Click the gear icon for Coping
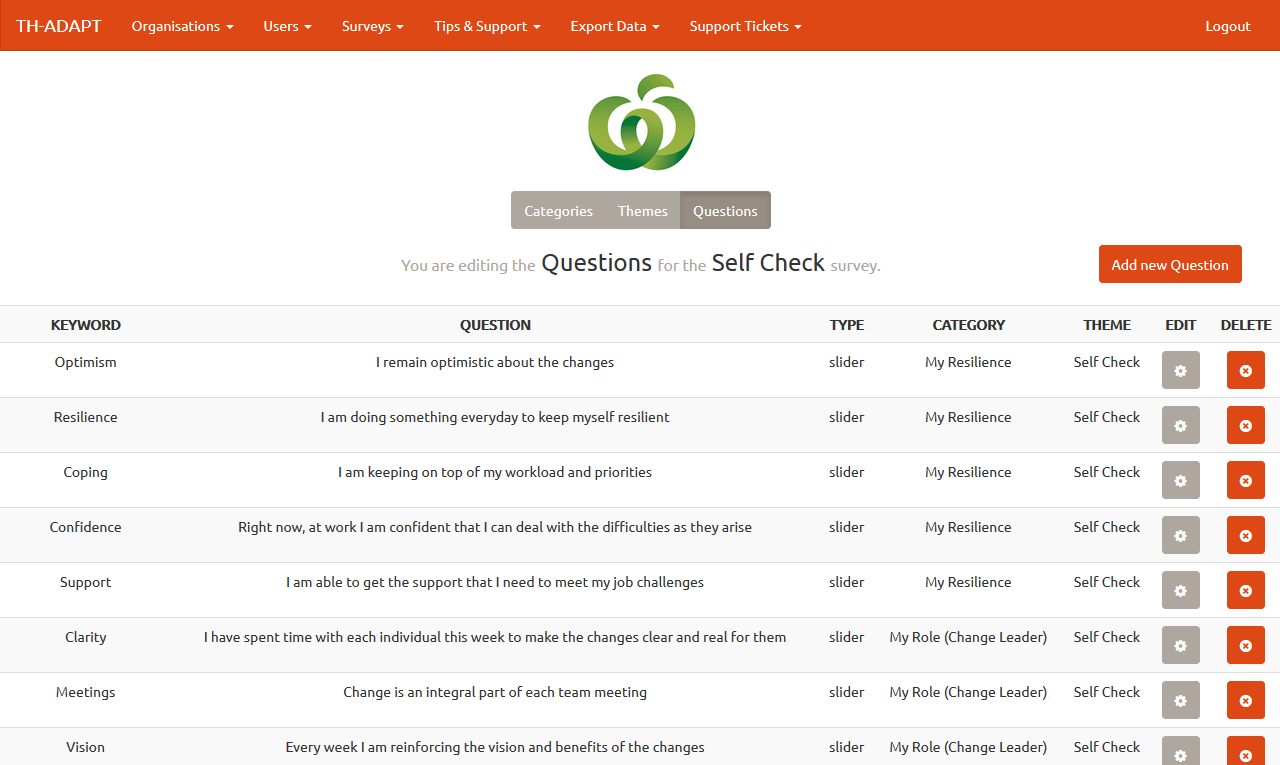Screen dimensions: 1280x765 1181,480
